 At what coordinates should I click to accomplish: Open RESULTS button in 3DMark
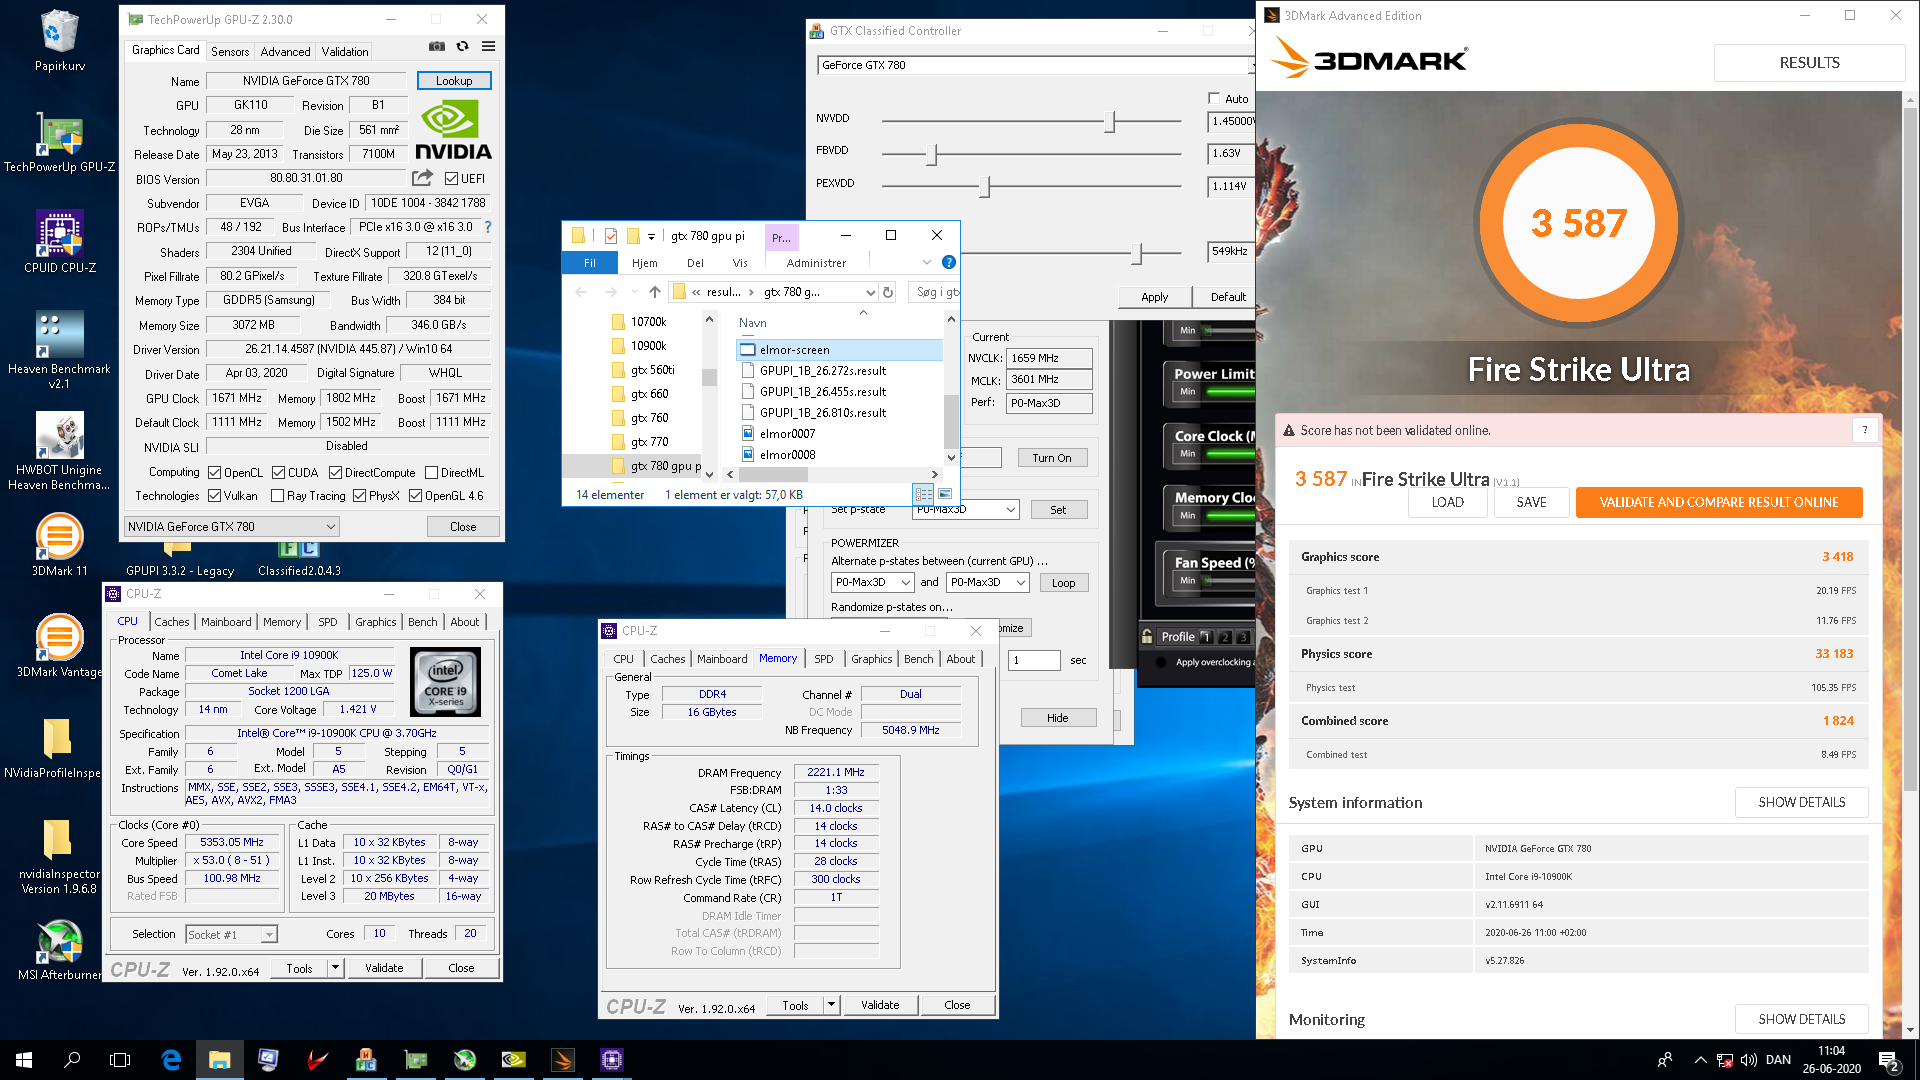(1809, 62)
